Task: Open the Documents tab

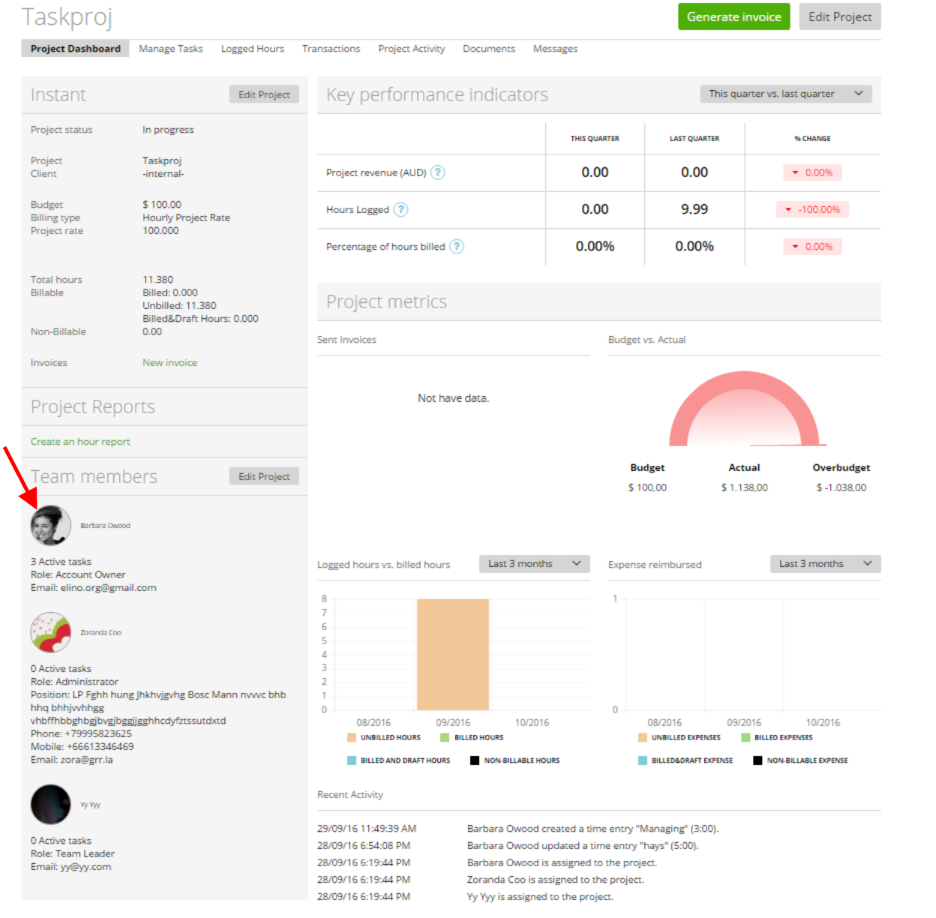Action: [489, 49]
